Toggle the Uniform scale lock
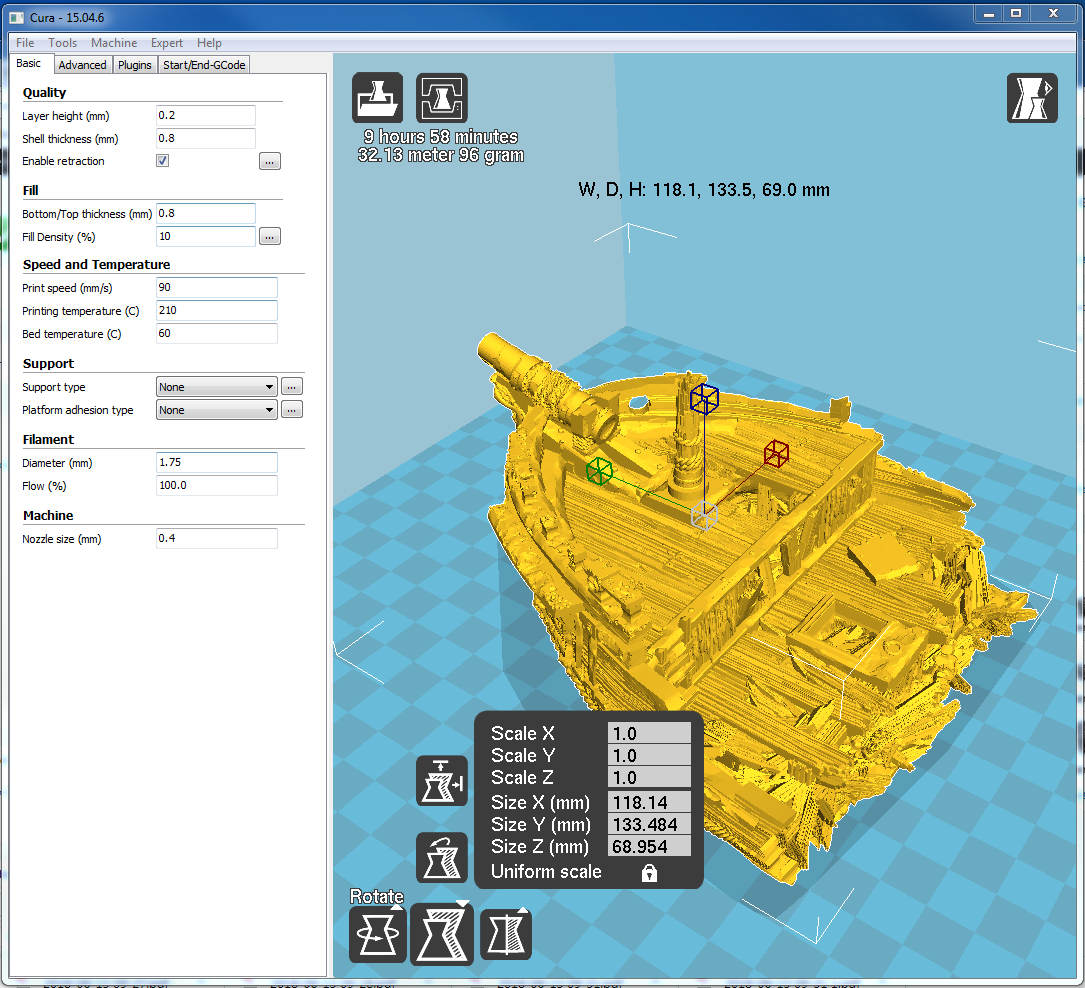 [649, 873]
